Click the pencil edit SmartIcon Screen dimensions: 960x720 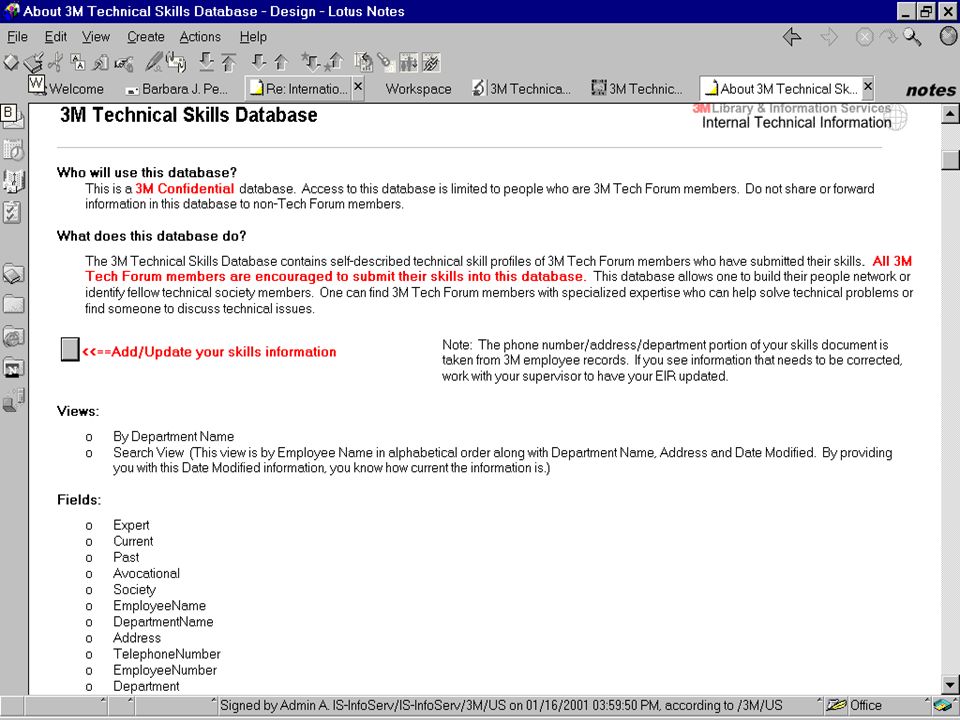coord(154,61)
